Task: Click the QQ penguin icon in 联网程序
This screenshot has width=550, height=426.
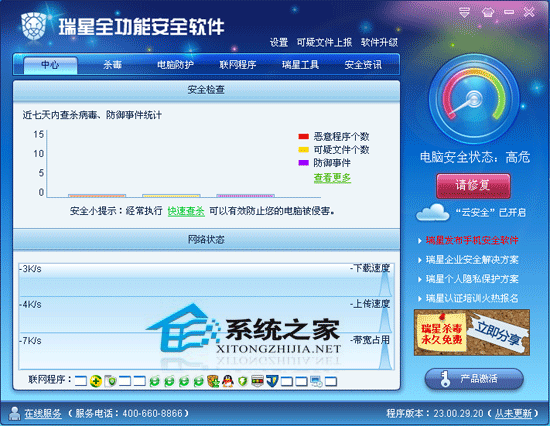Action: (x=228, y=381)
